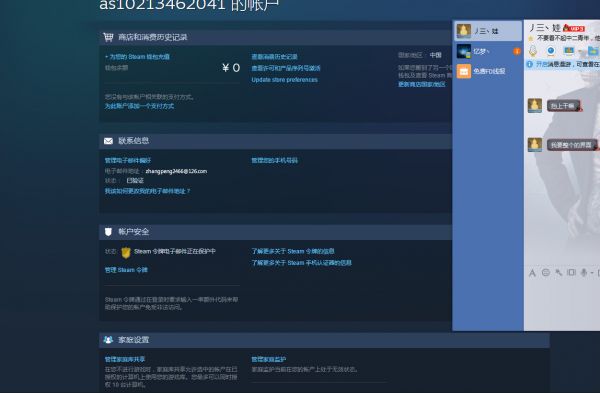Image resolution: width=600 pixels, height=393 pixels.
Task: Open link to view purchase history
Action: point(274,57)
